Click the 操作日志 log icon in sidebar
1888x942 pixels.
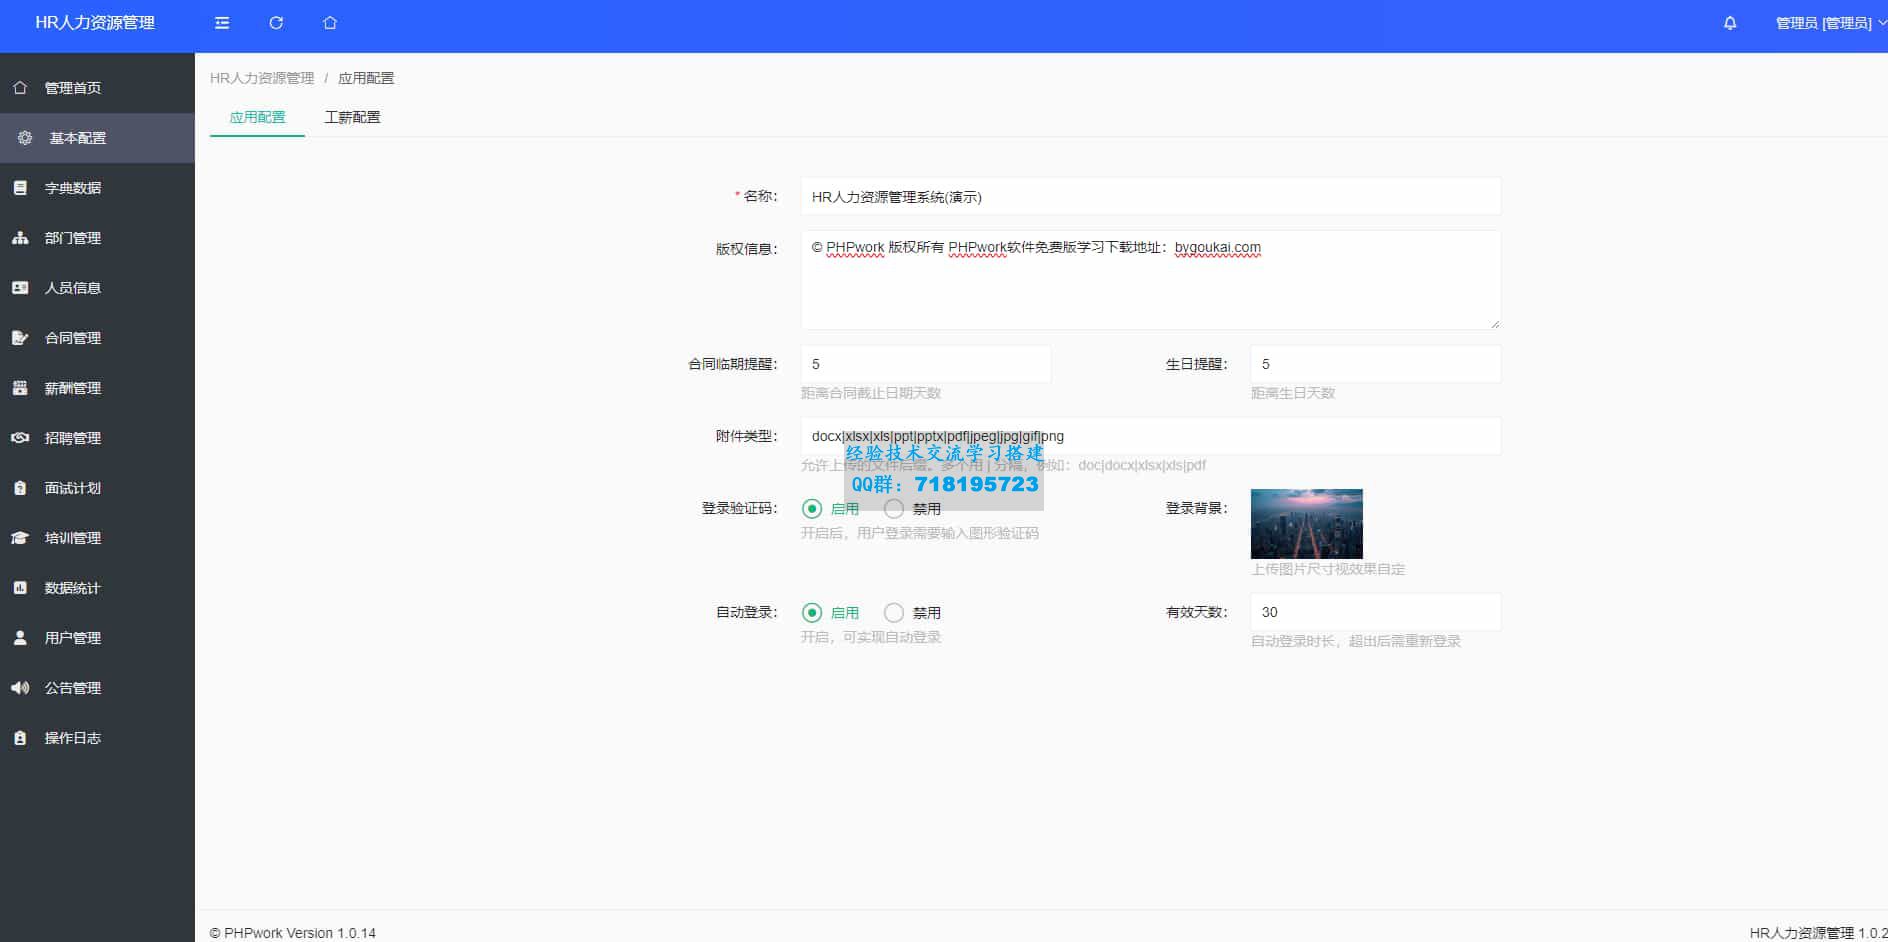point(20,738)
